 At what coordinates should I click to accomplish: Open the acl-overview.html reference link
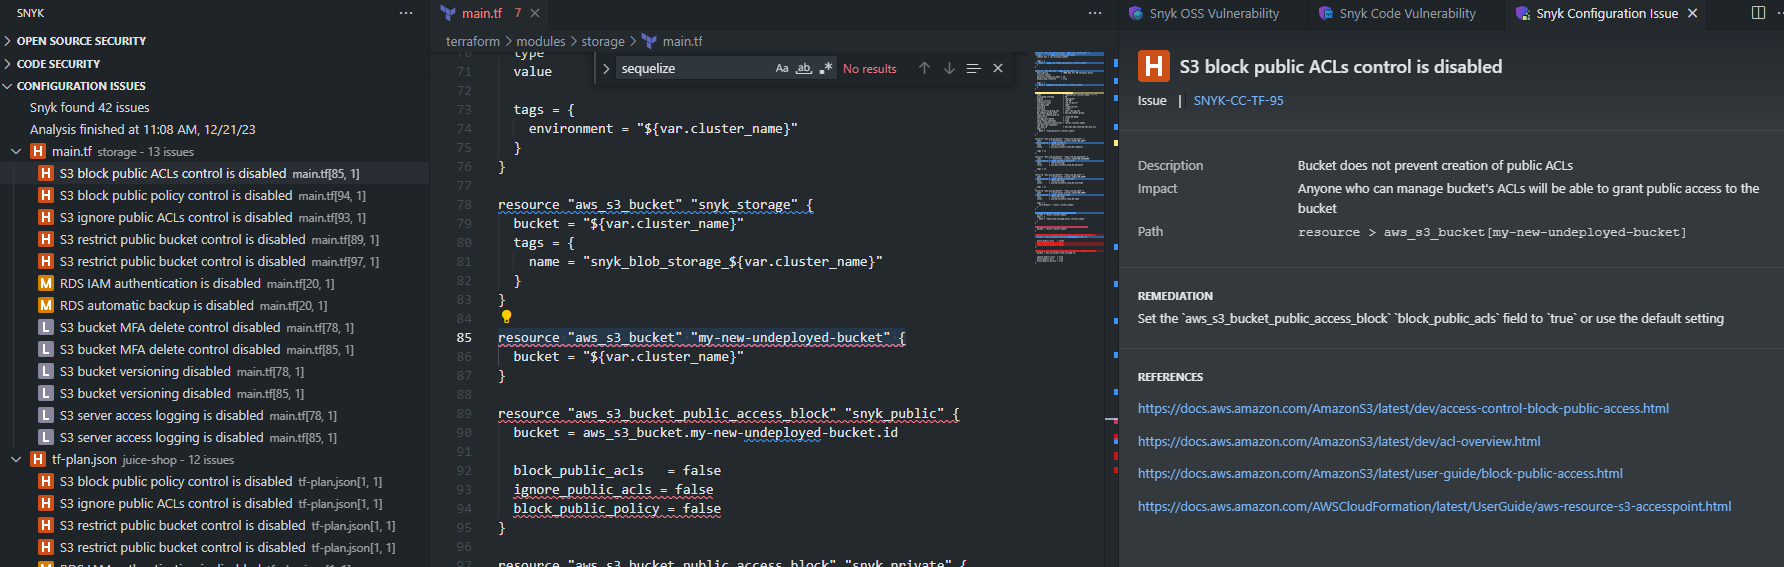click(1338, 441)
